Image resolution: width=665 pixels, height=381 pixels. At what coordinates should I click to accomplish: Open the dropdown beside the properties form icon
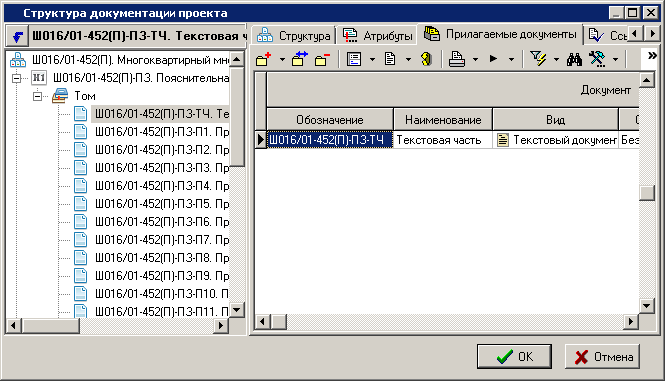point(372,59)
